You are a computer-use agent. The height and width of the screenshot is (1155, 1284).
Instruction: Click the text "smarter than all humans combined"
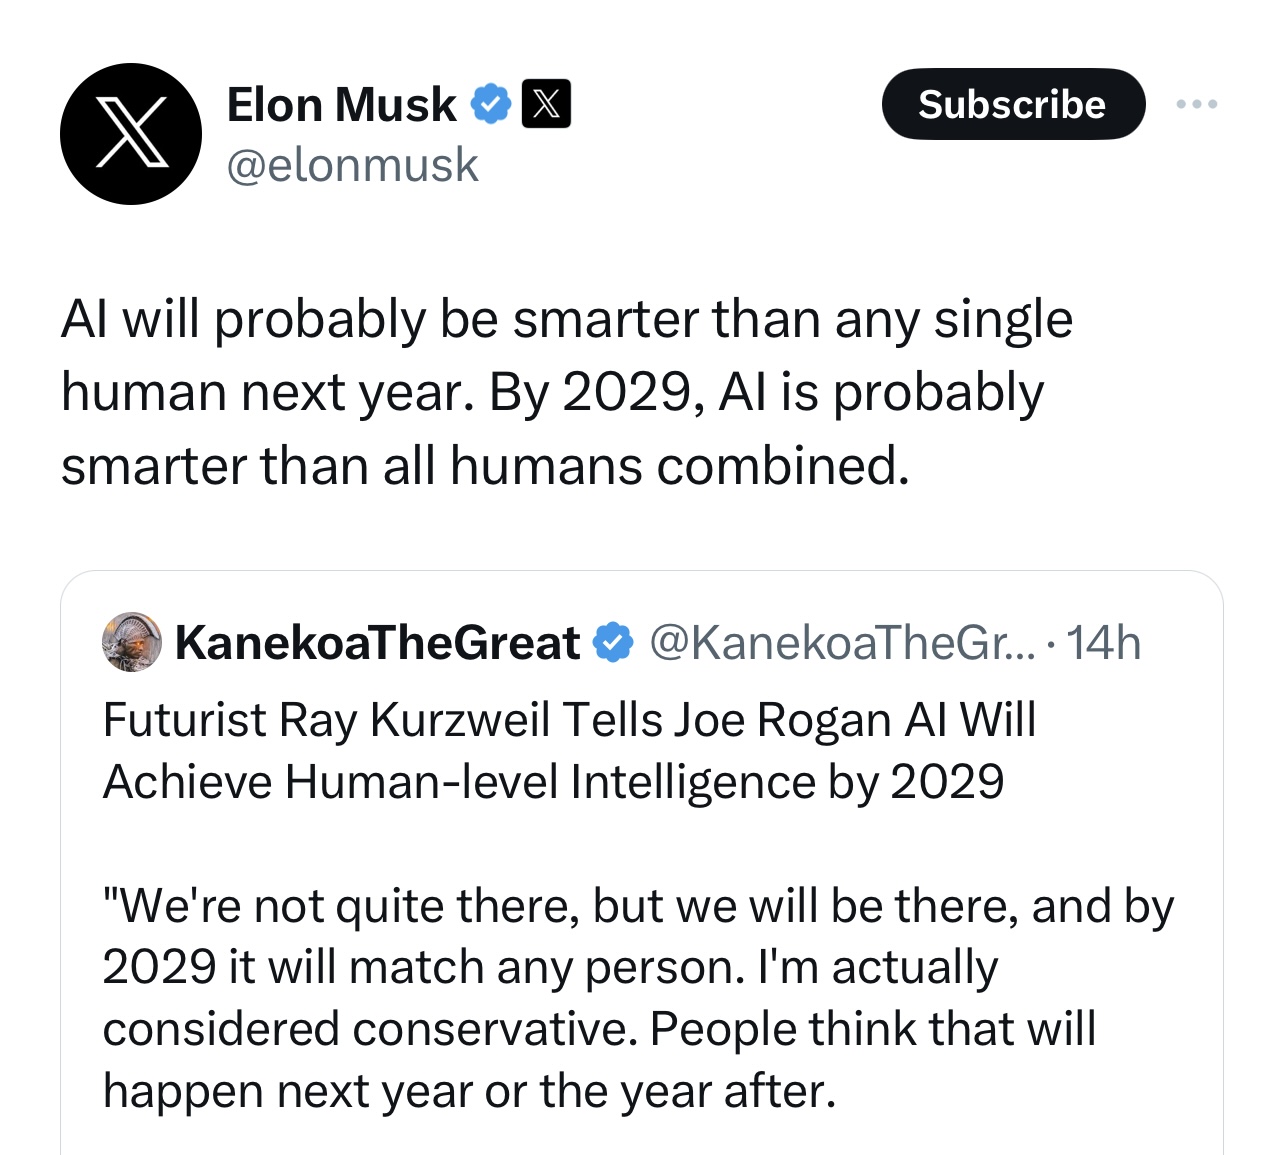485,466
